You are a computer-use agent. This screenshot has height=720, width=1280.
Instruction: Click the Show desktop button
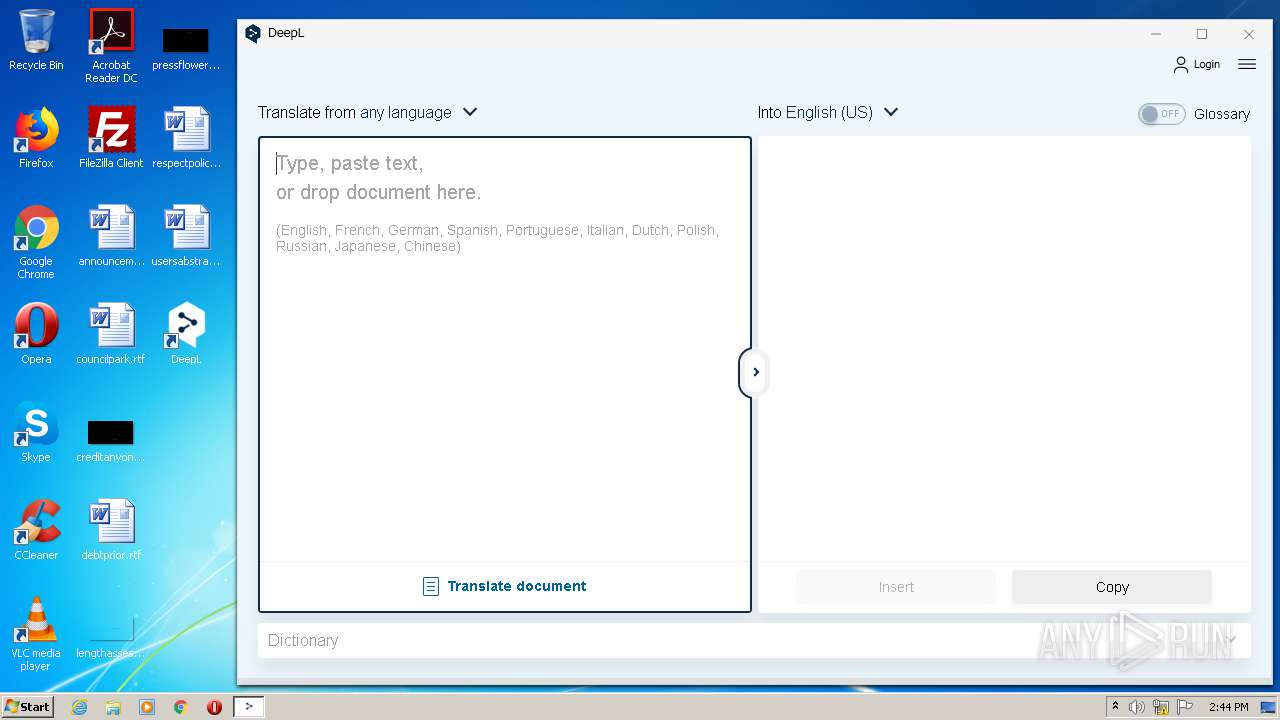tap(1268, 707)
